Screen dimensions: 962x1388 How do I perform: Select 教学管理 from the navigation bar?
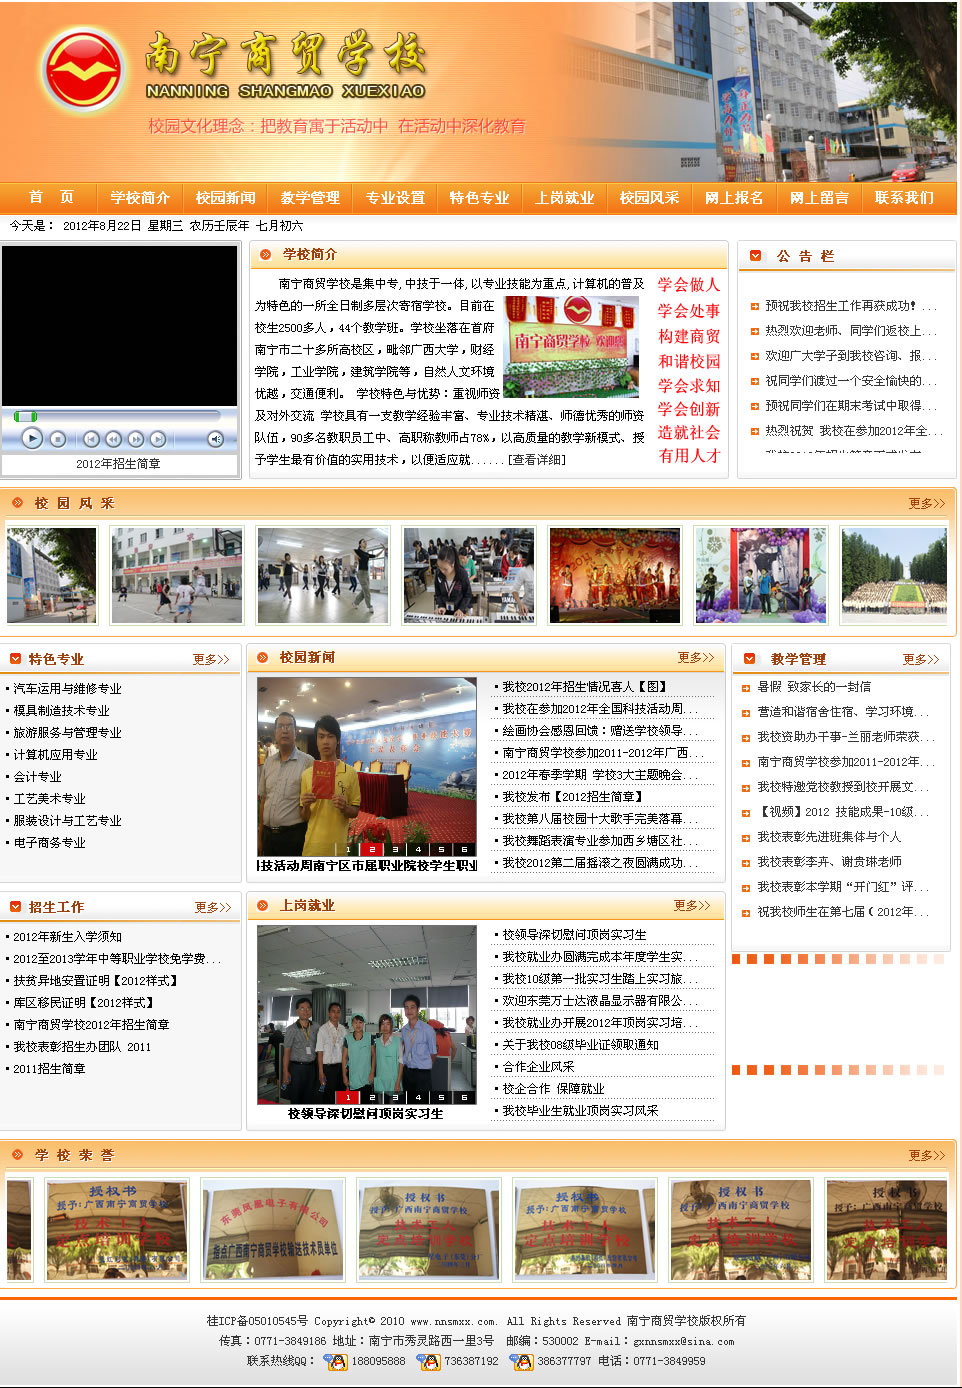click(310, 198)
